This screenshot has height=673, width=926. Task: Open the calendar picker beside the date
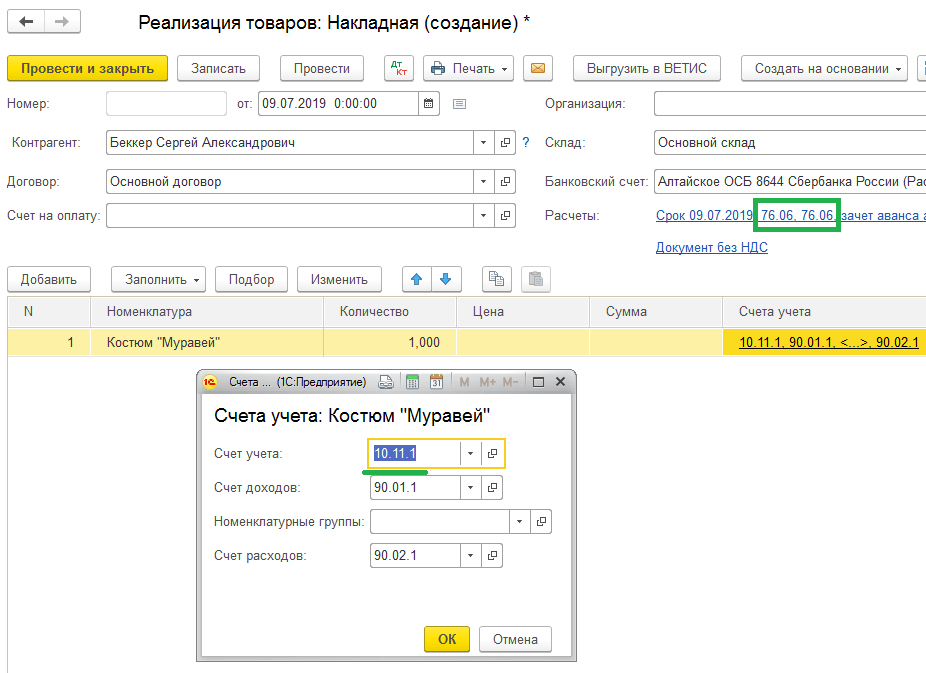(429, 103)
